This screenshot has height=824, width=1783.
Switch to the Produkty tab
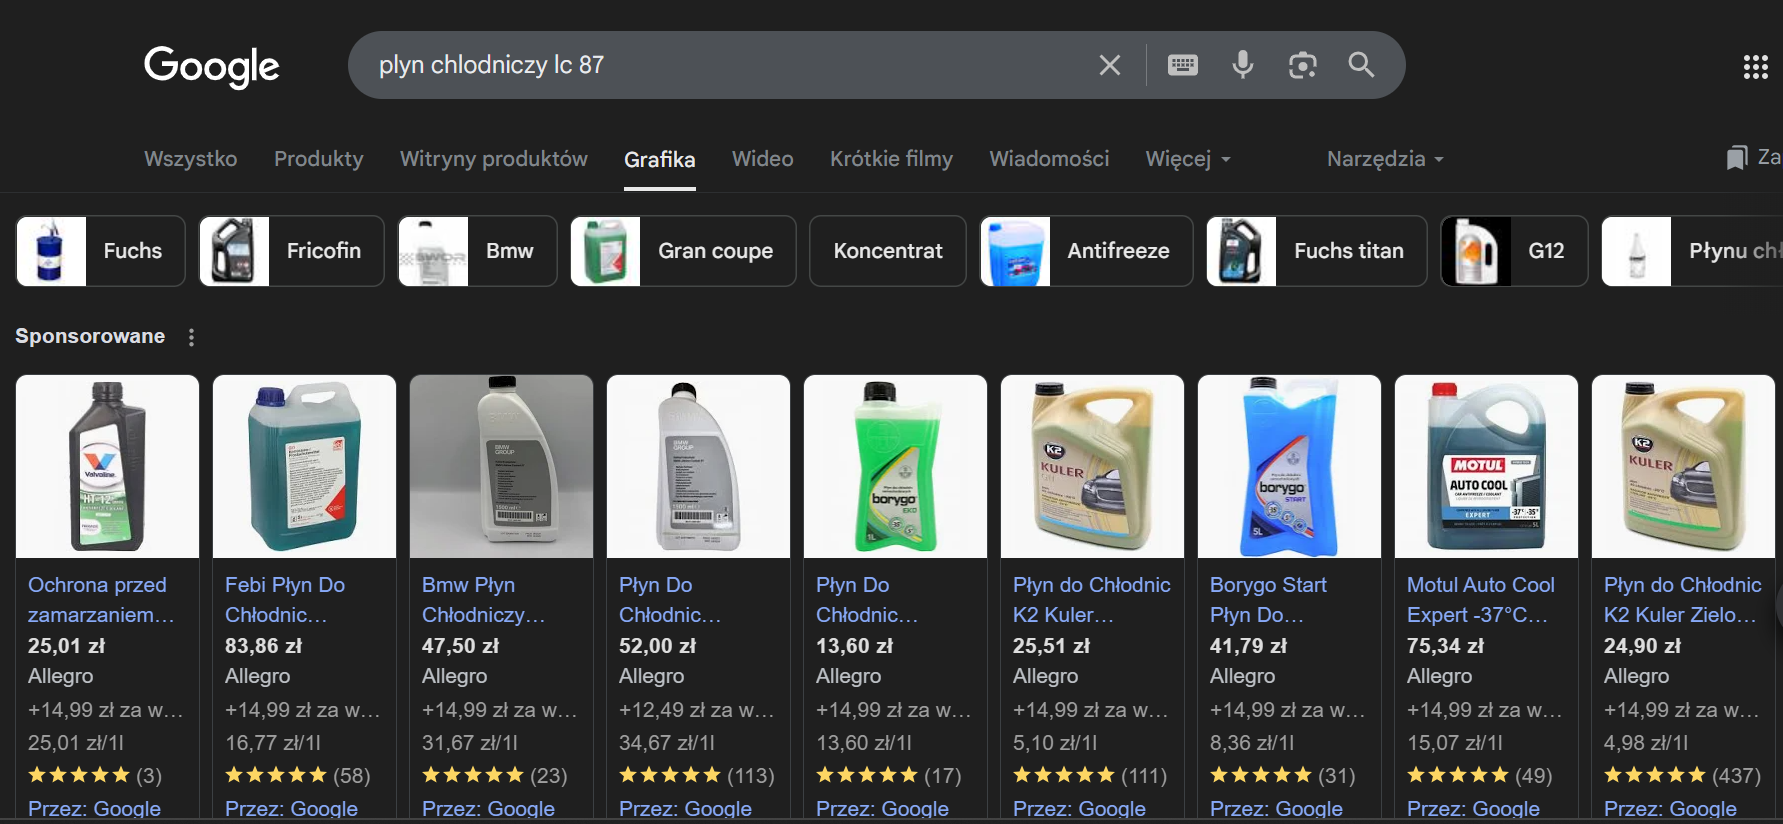(319, 159)
